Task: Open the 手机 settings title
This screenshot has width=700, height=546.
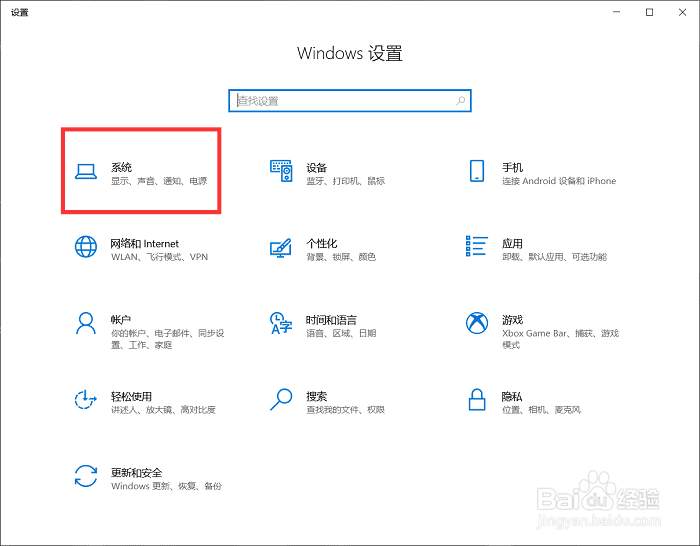Action: tap(512, 167)
